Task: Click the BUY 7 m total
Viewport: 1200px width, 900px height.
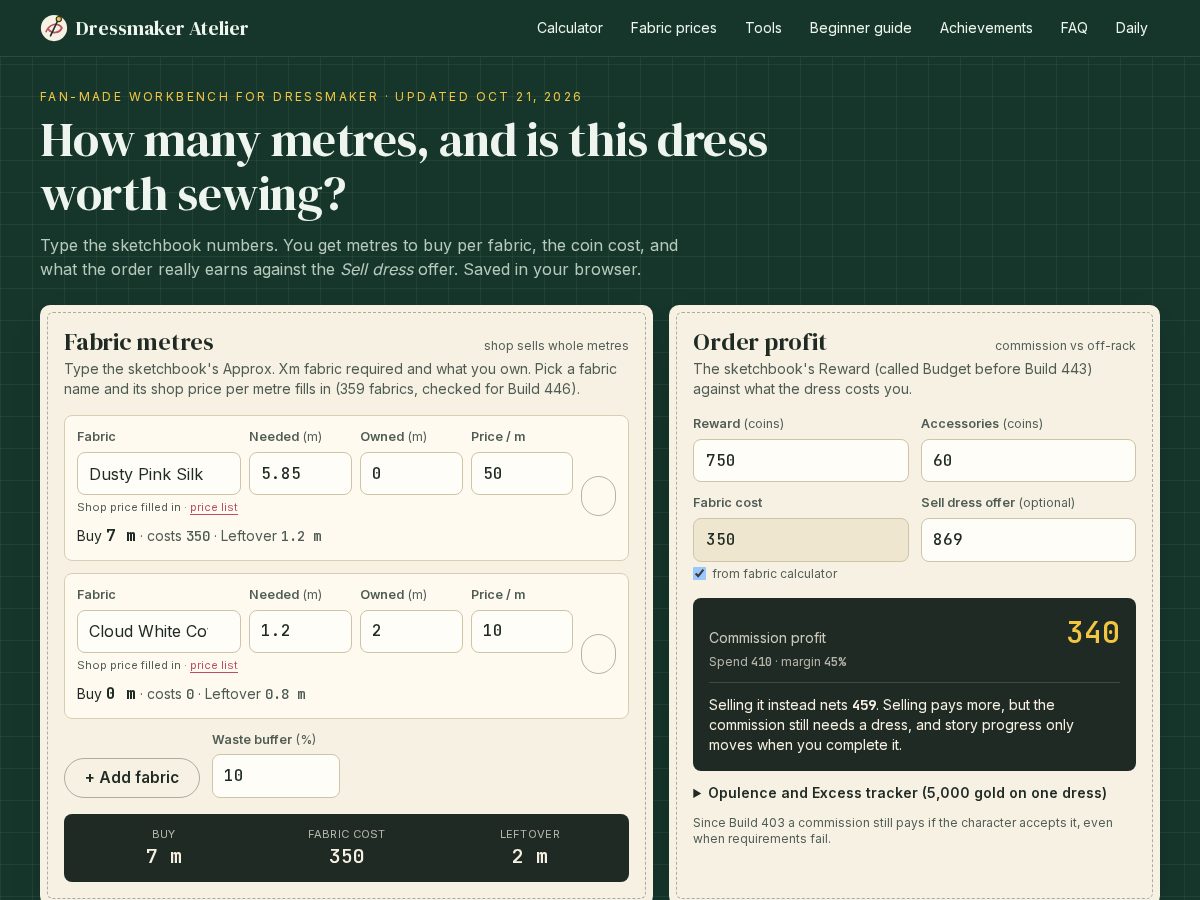Action: [x=164, y=848]
